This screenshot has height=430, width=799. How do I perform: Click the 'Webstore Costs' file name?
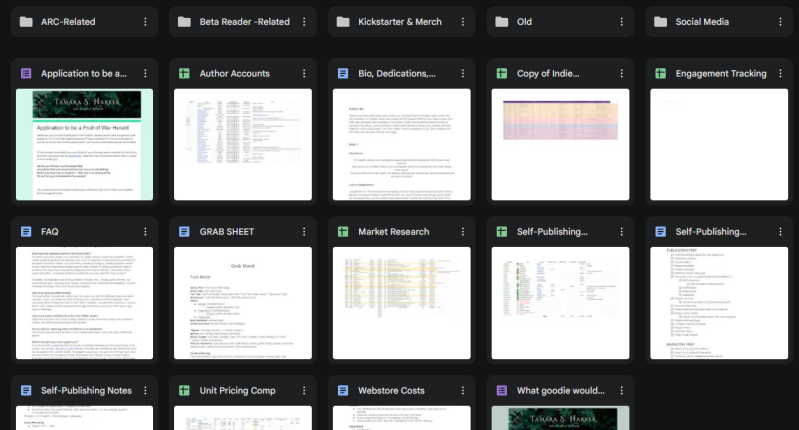click(x=391, y=390)
